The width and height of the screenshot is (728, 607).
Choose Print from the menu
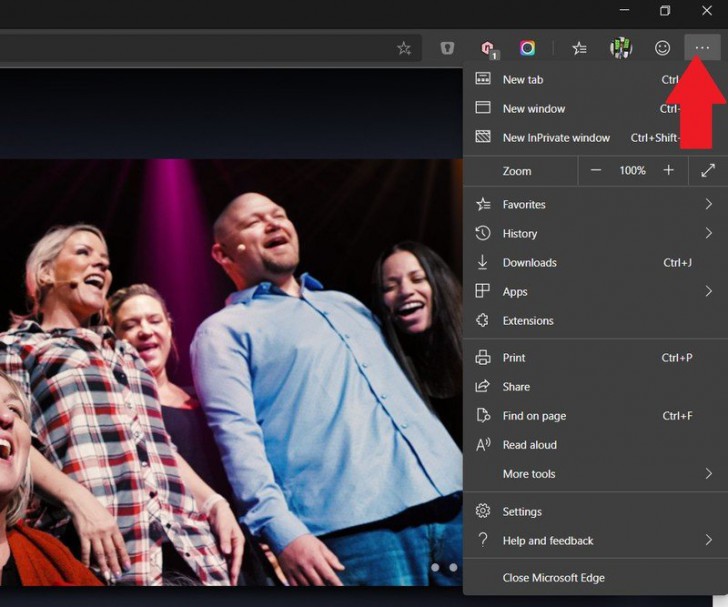[x=595, y=358]
